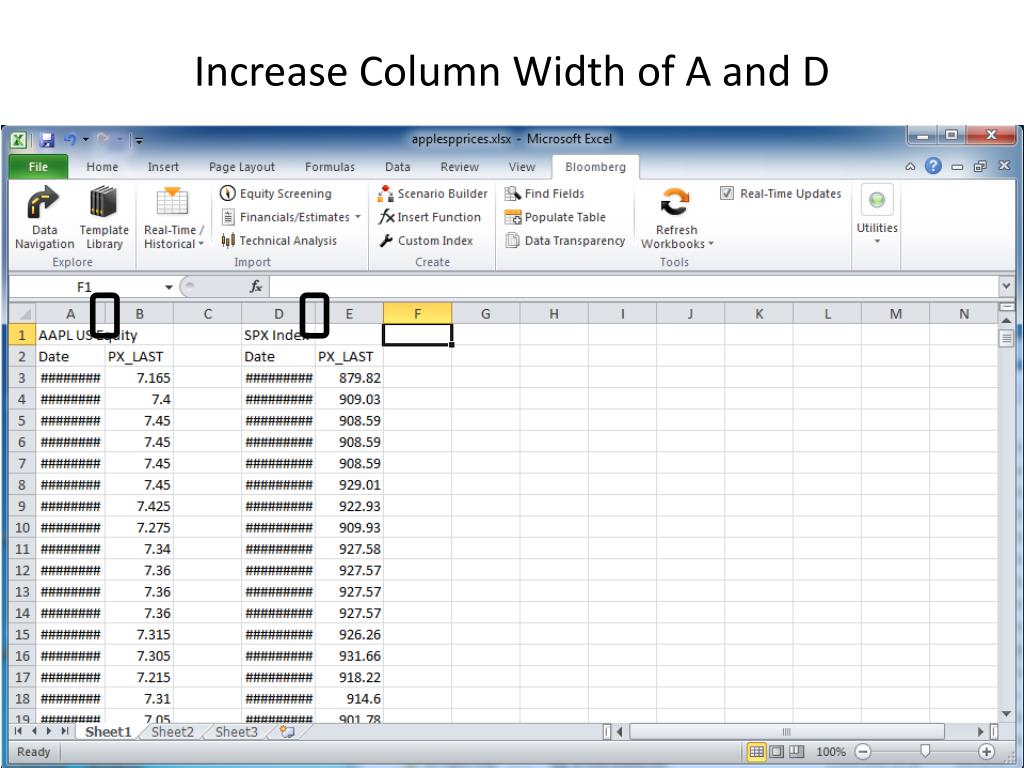Click the fx insert function button in formula bar
Screen dimensions: 1024x768
click(x=256, y=287)
